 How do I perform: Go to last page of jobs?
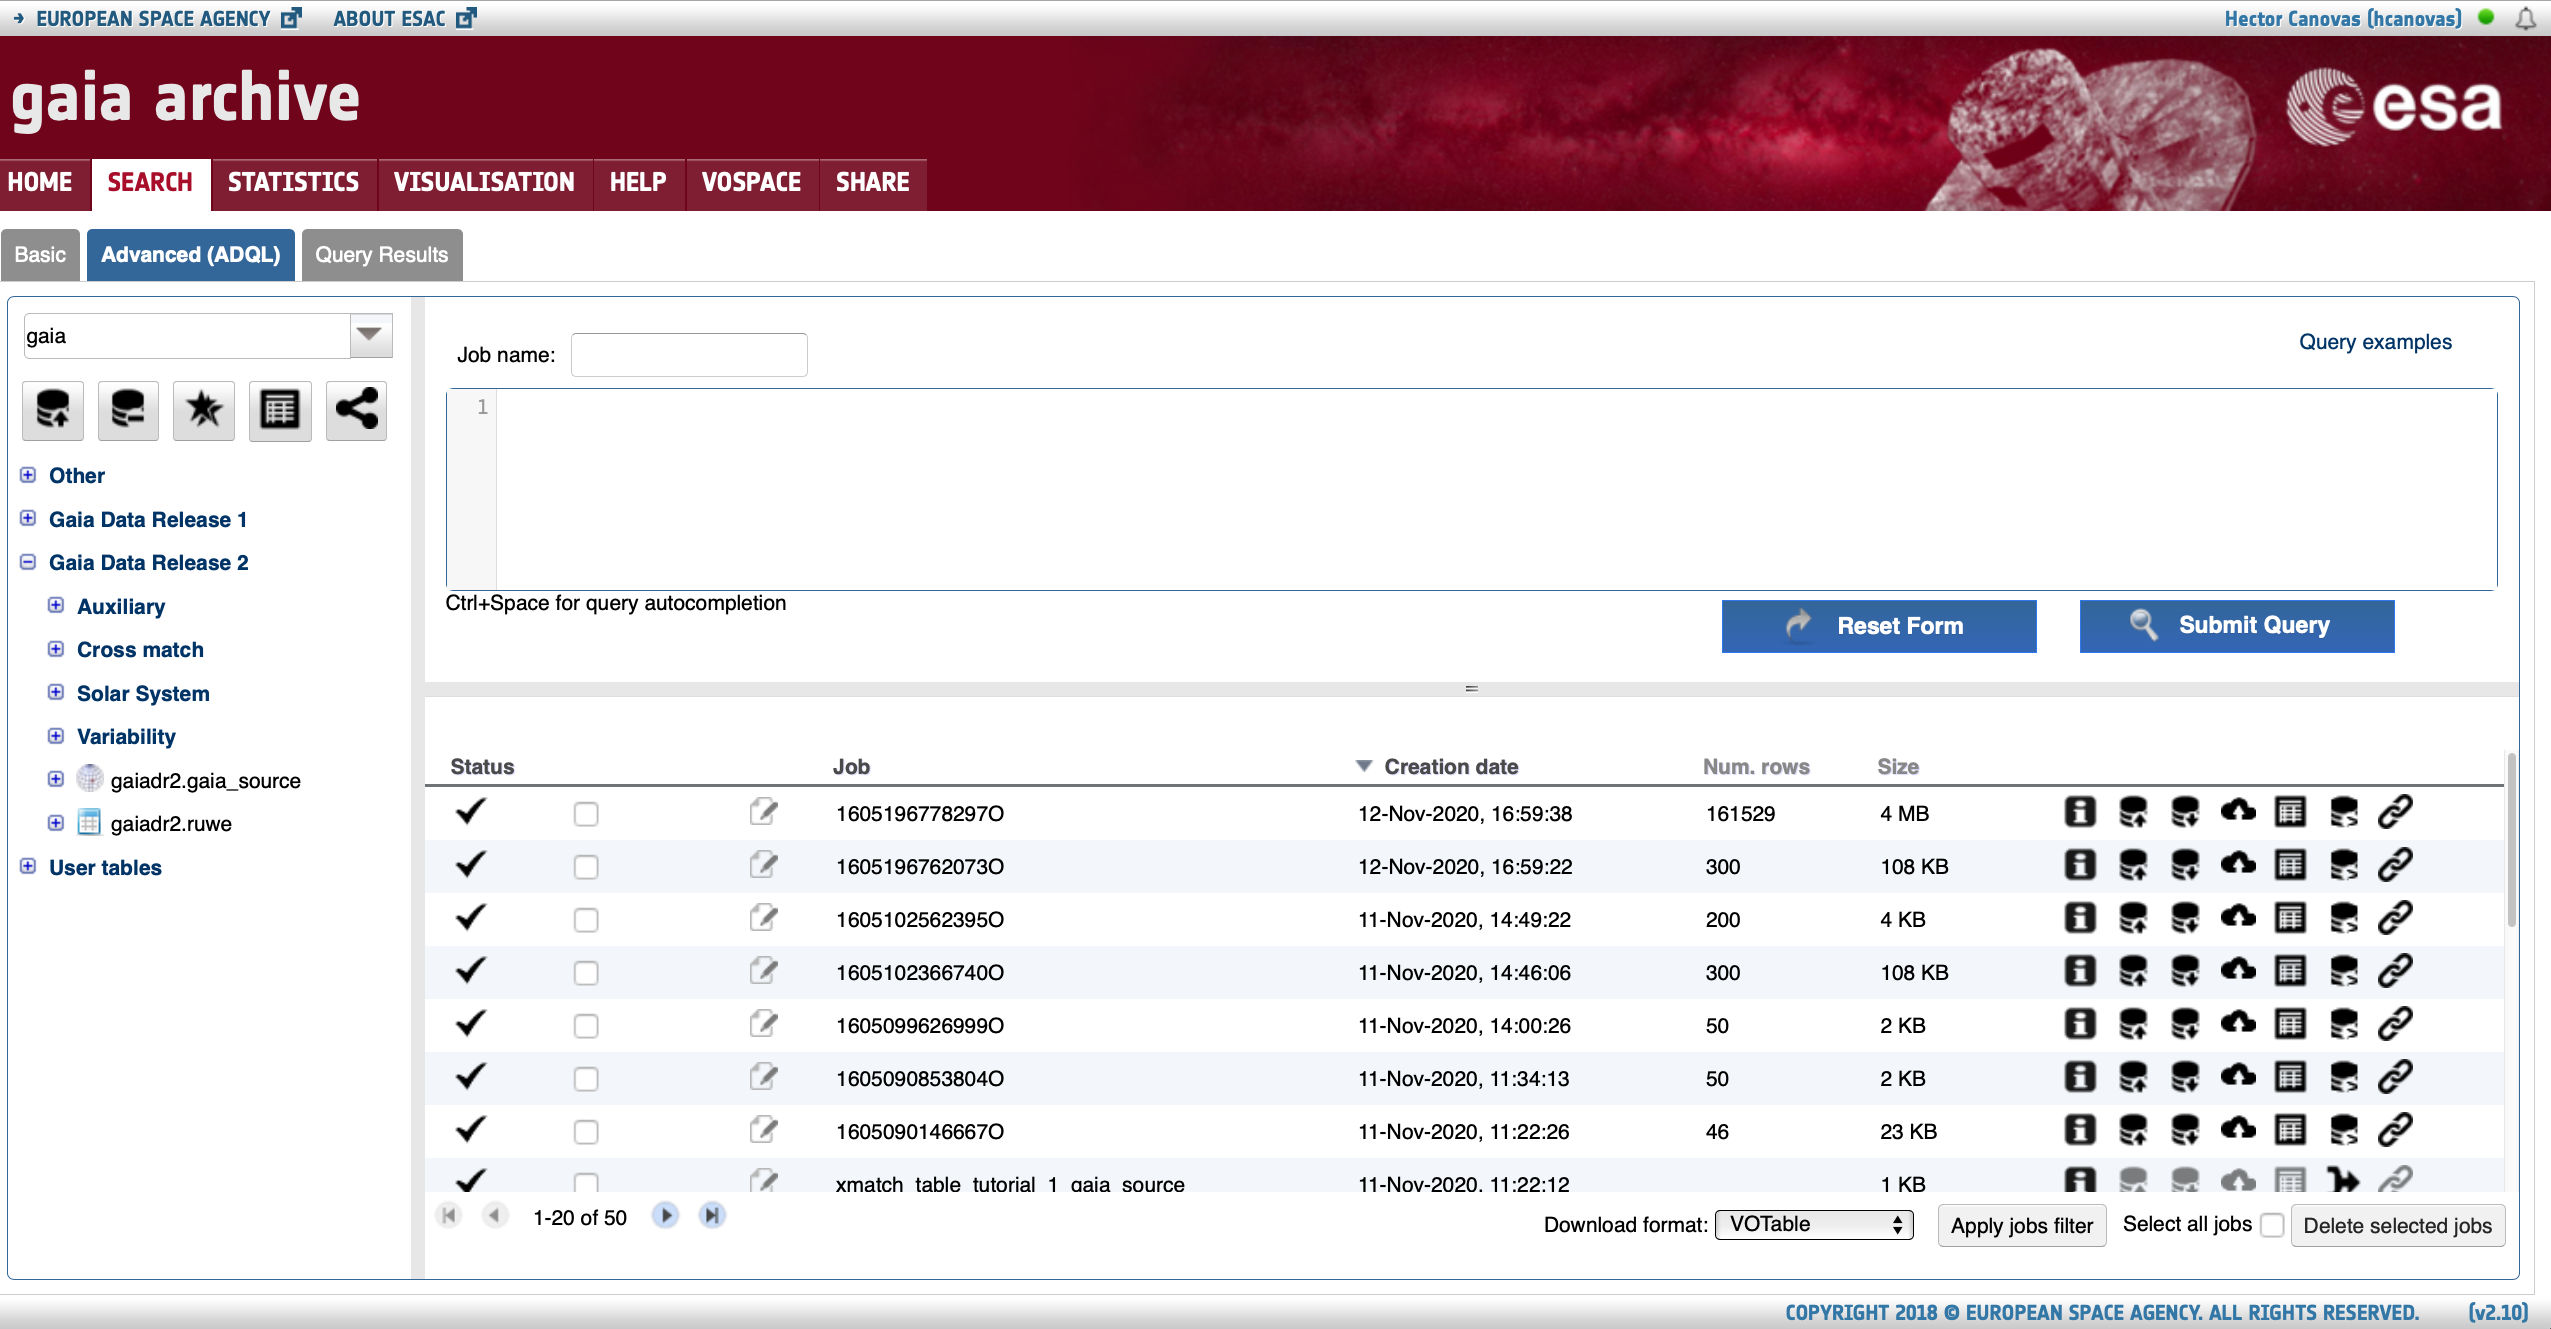712,1216
